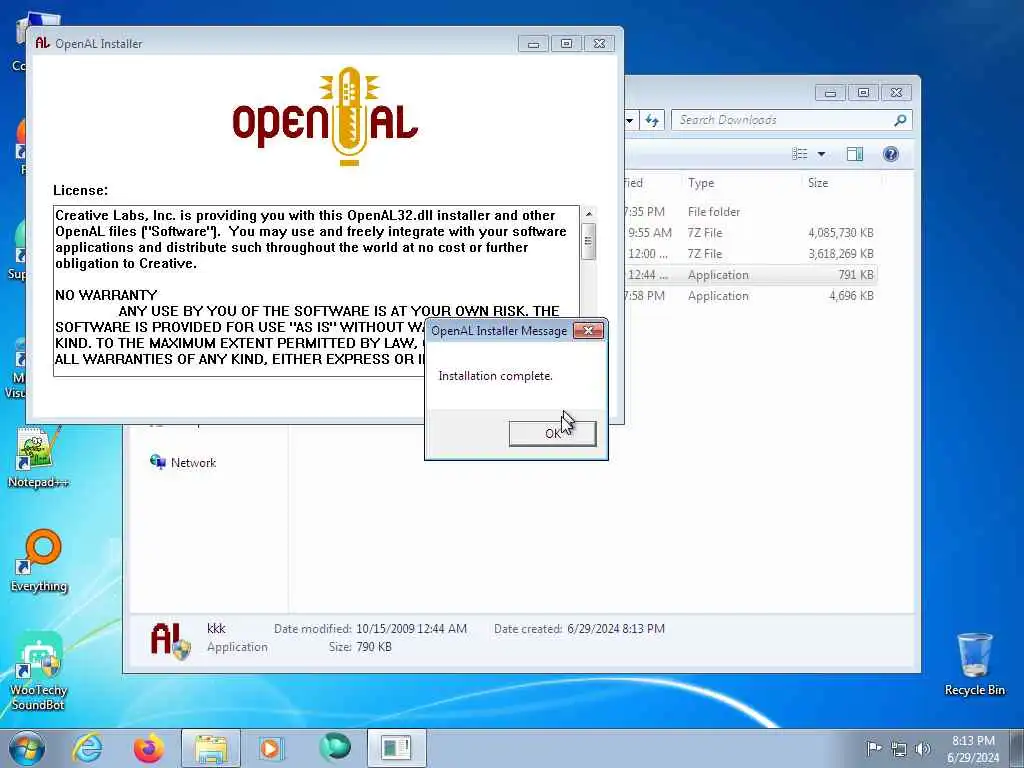Refresh the Explorer folder view
The image size is (1024, 768).
pyautogui.click(x=652, y=120)
